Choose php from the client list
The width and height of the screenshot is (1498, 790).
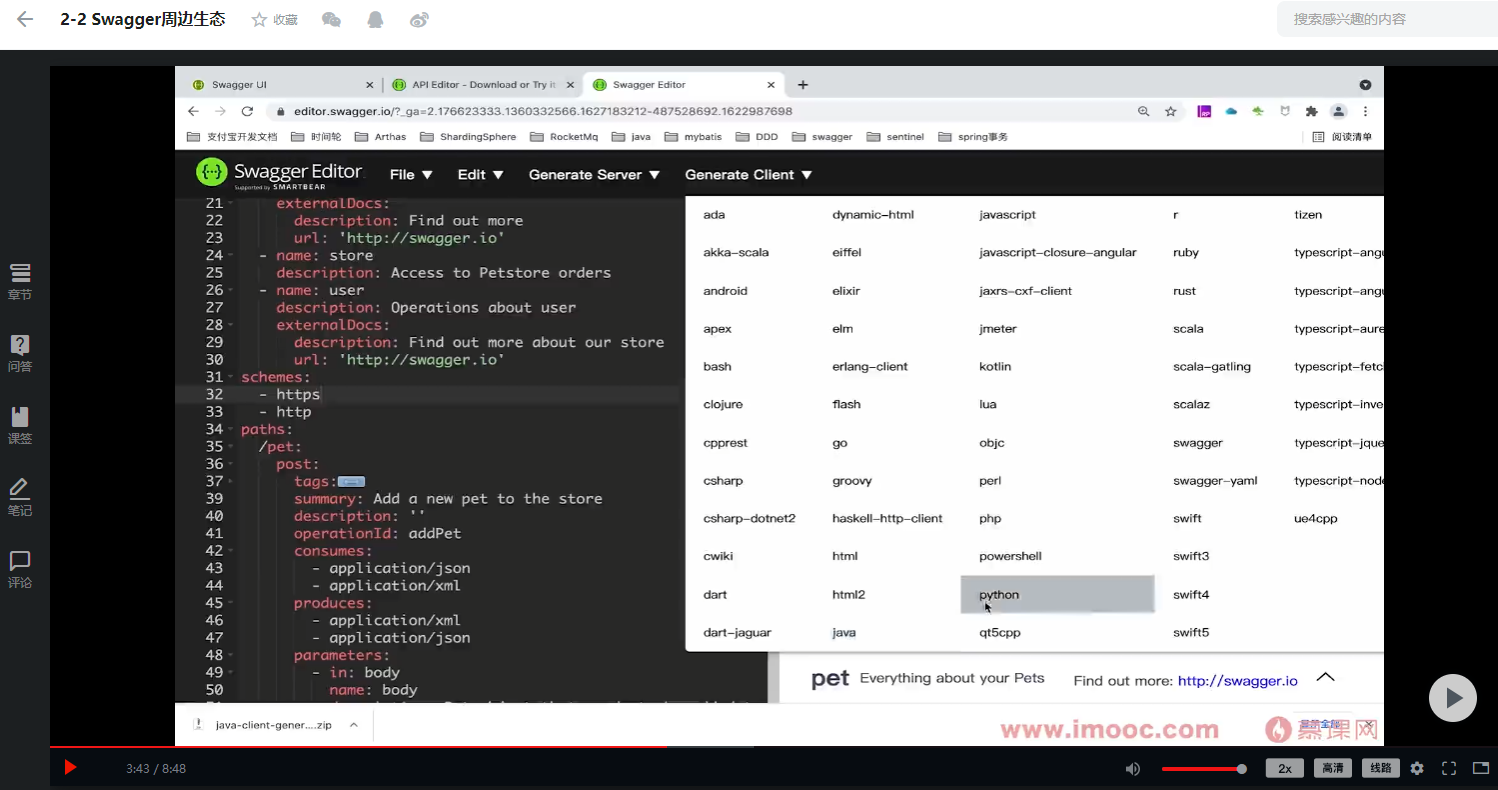(990, 519)
